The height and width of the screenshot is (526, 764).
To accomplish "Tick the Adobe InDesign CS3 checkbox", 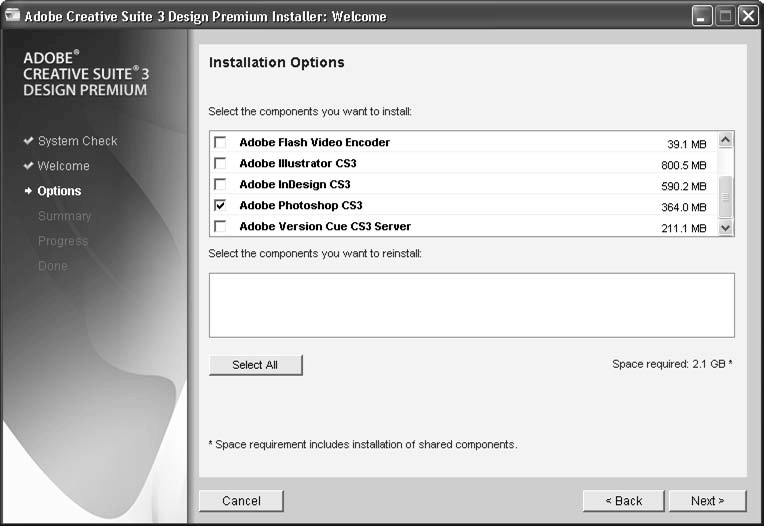I will point(220,185).
